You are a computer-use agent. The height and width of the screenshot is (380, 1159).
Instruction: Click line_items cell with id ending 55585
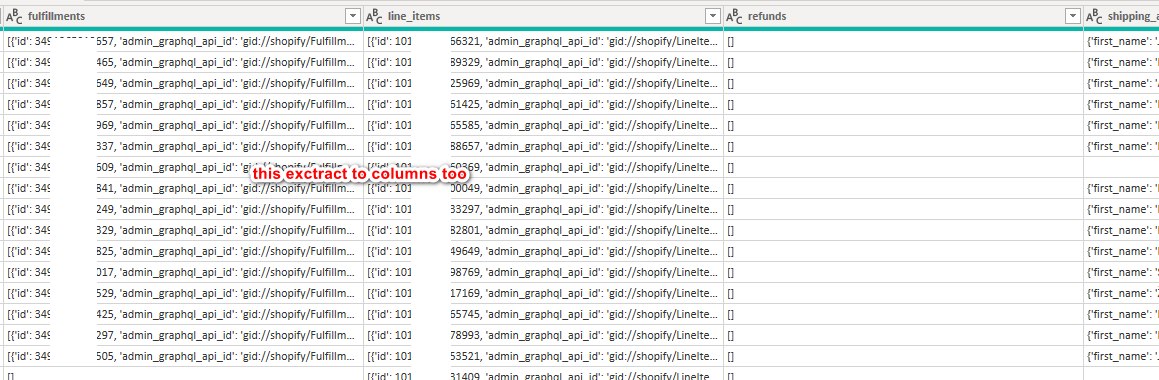click(x=543, y=126)
